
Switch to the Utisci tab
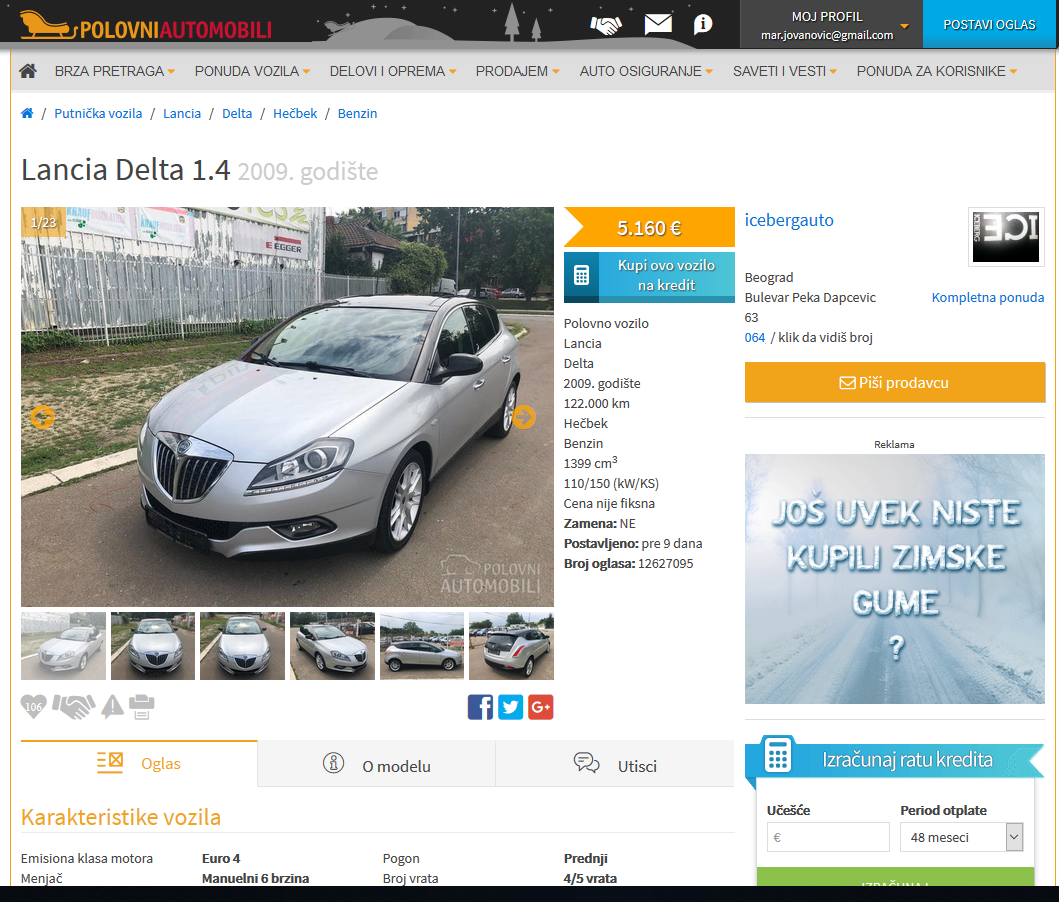coord(615,764)
